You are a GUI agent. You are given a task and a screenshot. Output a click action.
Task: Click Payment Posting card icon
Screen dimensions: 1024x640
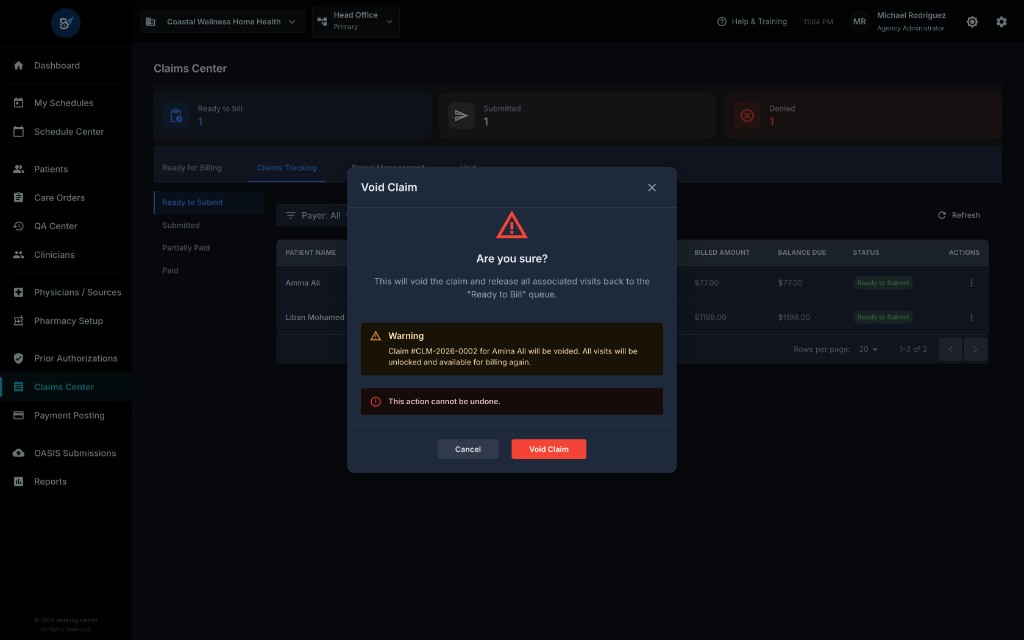[x=18, y=415]
